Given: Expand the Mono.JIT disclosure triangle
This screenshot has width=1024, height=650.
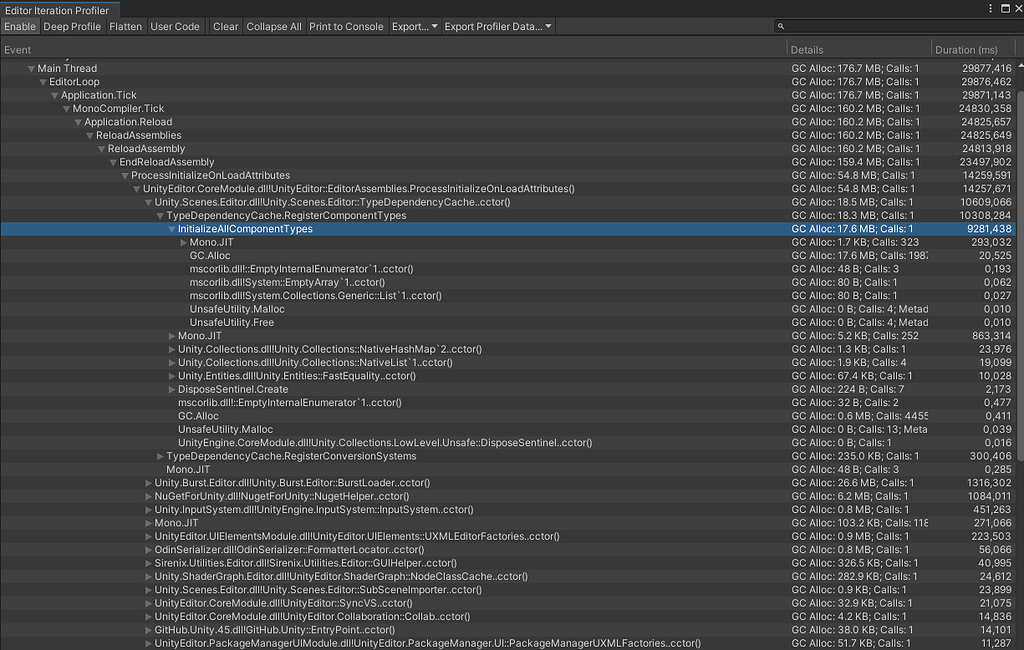Looking at the screenshot, I should coord(184,241).
